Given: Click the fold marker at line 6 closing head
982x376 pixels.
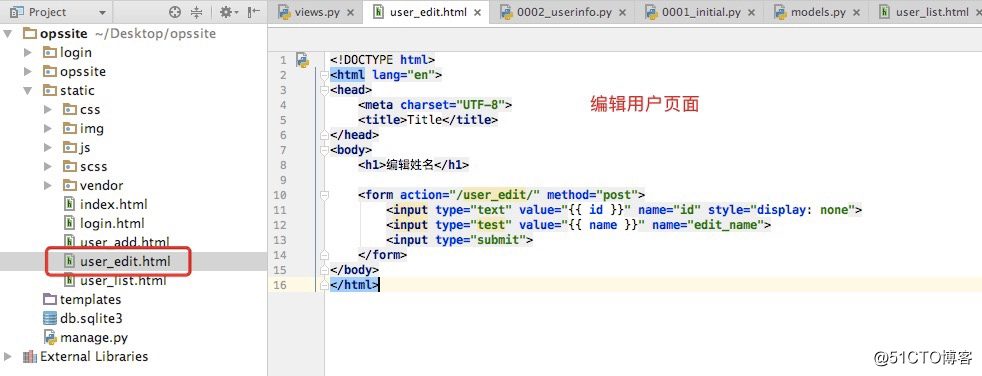Looking at the screenshot, I should coord(324,135).
